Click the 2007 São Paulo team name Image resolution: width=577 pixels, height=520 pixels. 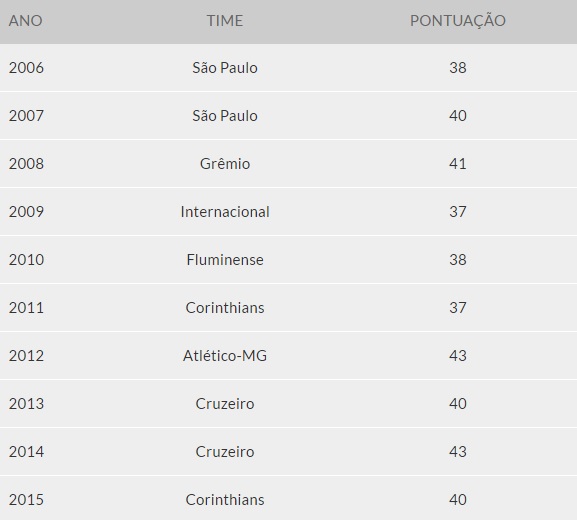(x=225, y=116)
